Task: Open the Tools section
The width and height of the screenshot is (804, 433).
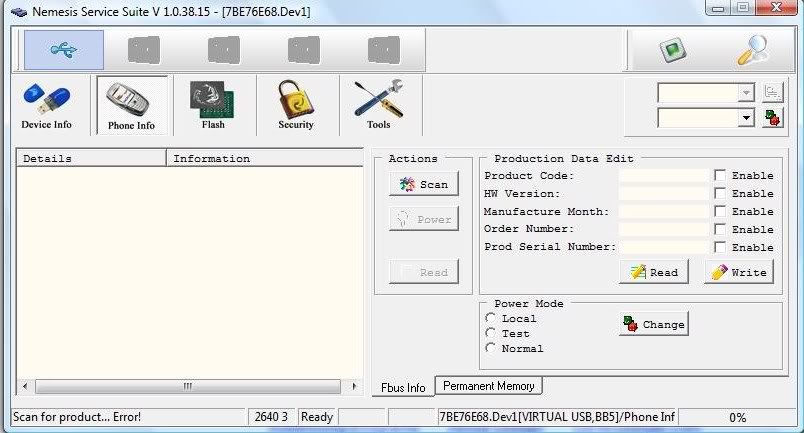Action: pyautogui.click(x=378, y=105)
